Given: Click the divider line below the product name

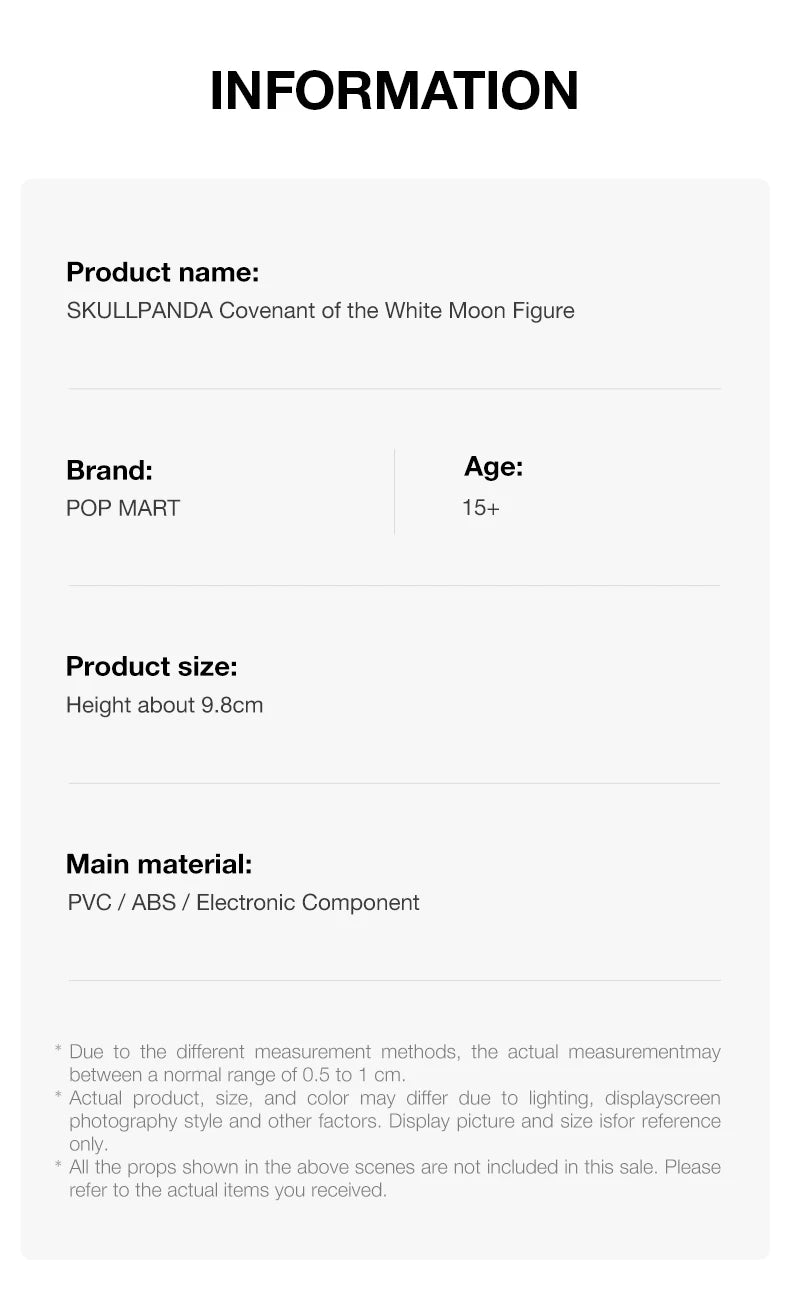Looking at the screenshot, I should tap(394, 388).
